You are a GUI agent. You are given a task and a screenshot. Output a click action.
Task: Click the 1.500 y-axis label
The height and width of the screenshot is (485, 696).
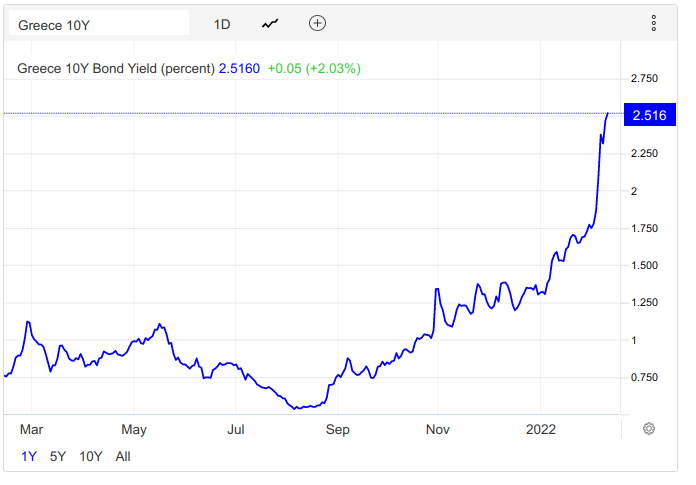645,265
